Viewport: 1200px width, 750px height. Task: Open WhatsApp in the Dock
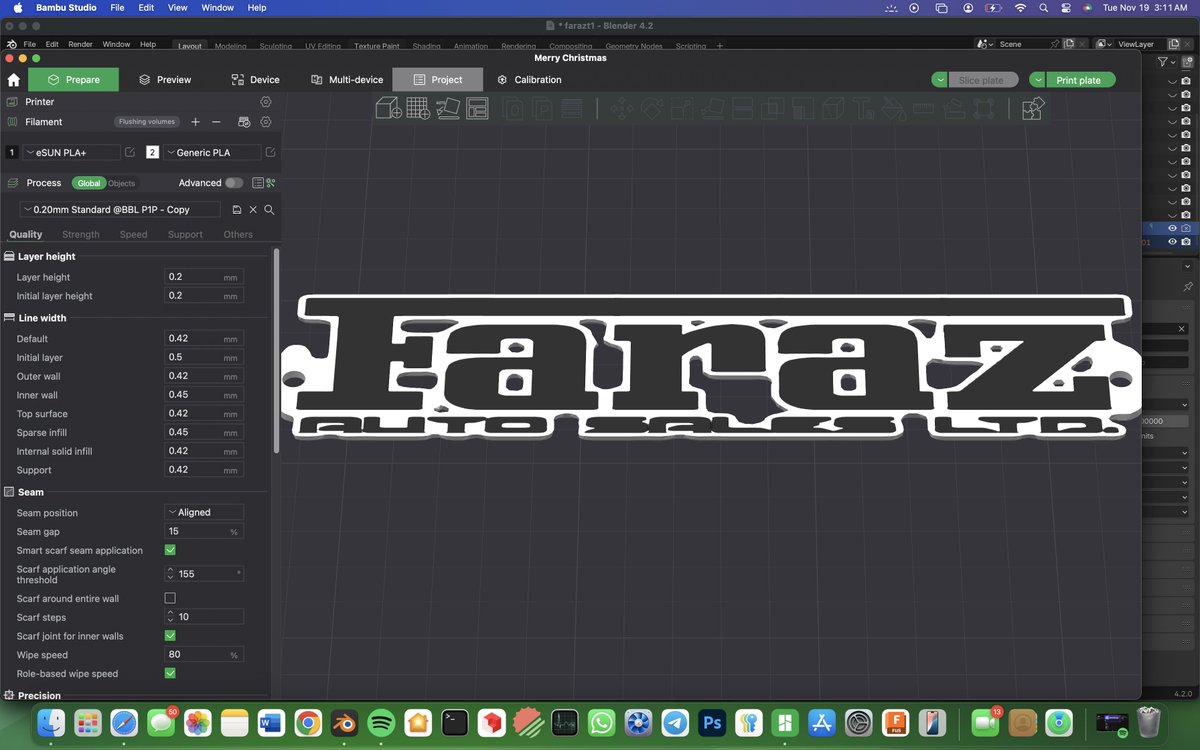point(601,722)
